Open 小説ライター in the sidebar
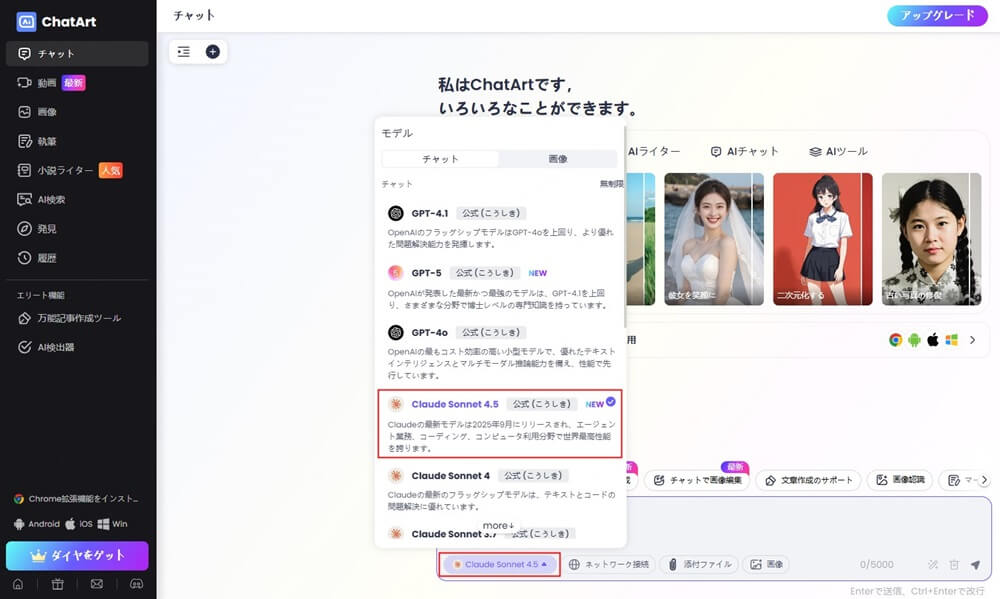1000x599 pixels. (65, 171)
